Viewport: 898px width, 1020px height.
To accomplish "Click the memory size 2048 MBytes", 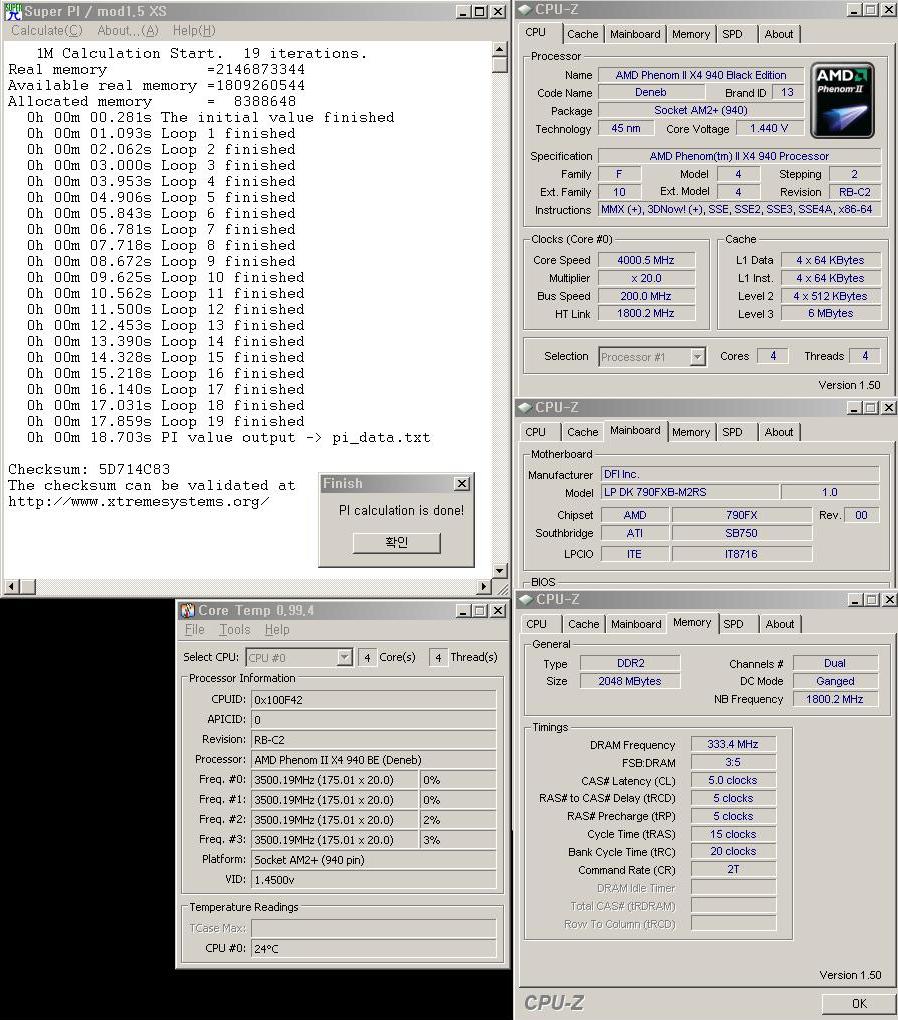I will (629, 681).
